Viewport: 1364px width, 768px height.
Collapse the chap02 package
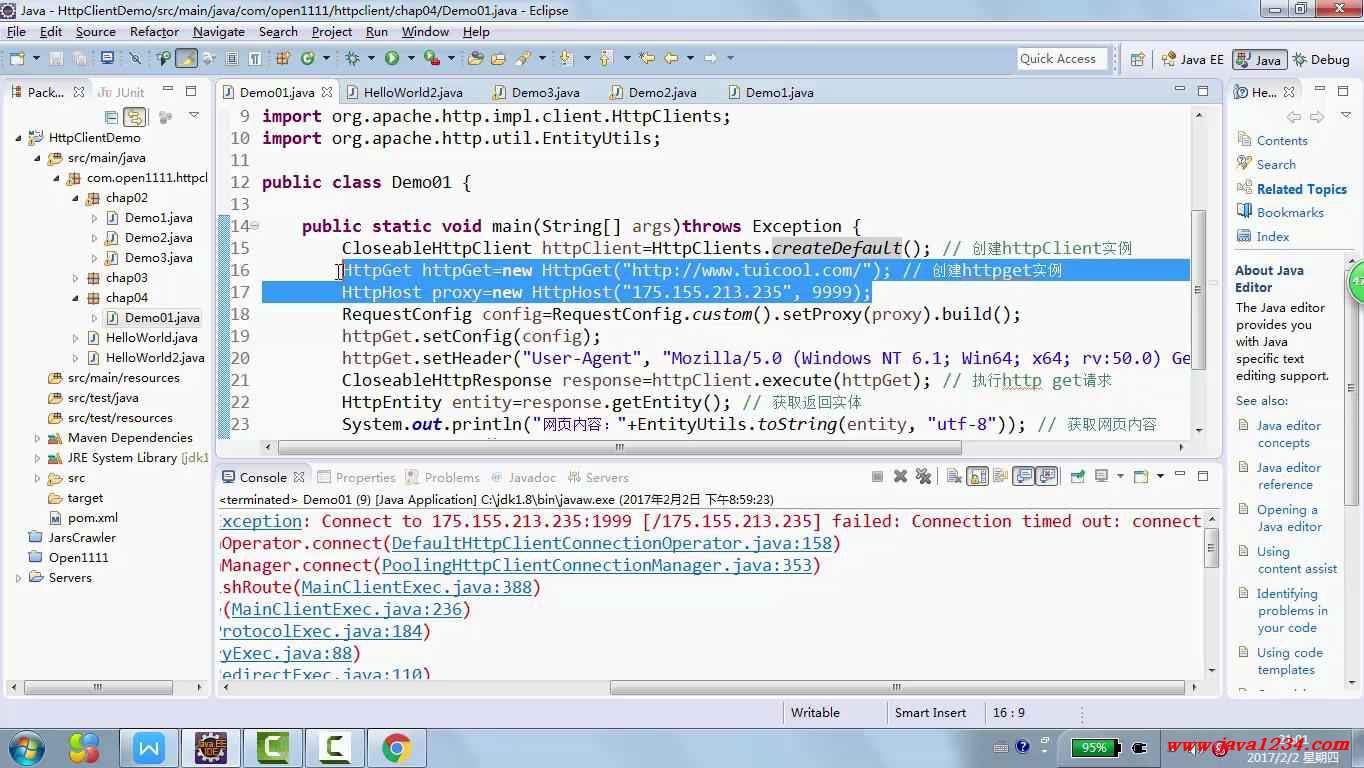click(x=76, y=198)
